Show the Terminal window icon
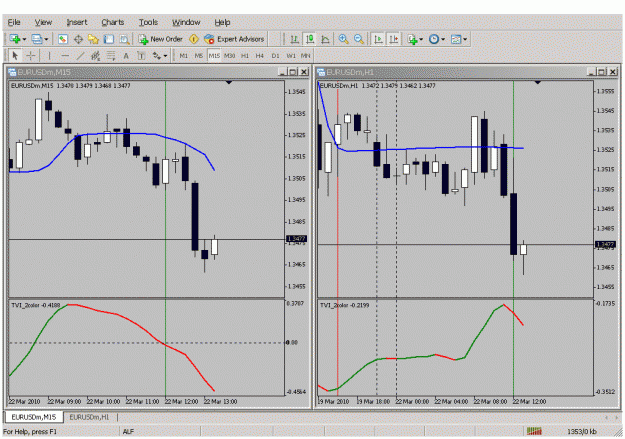 [x=109, y=39]
